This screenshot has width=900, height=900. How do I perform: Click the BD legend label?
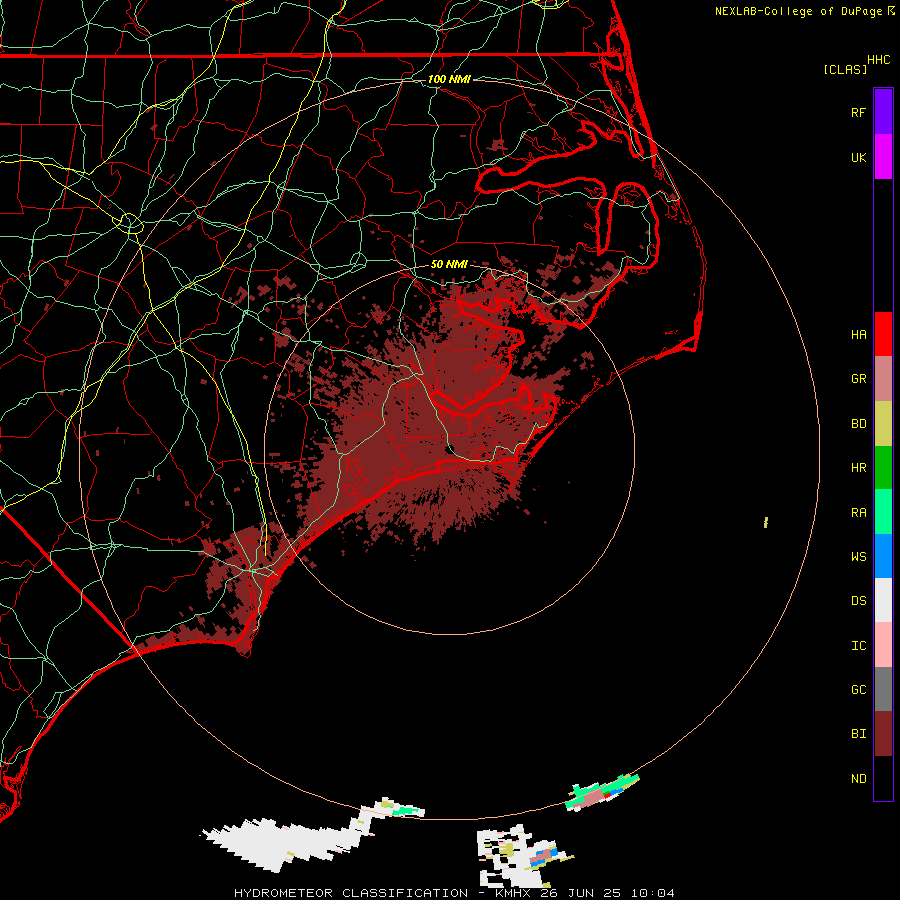point(858,424)
